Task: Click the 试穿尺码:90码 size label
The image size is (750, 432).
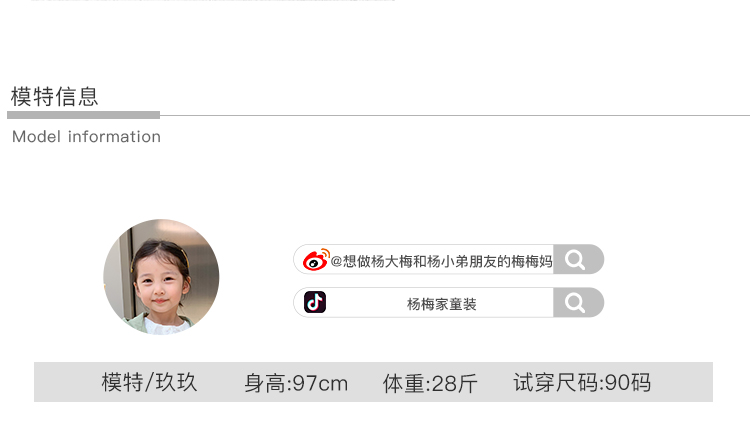Action: pos(582,382)
